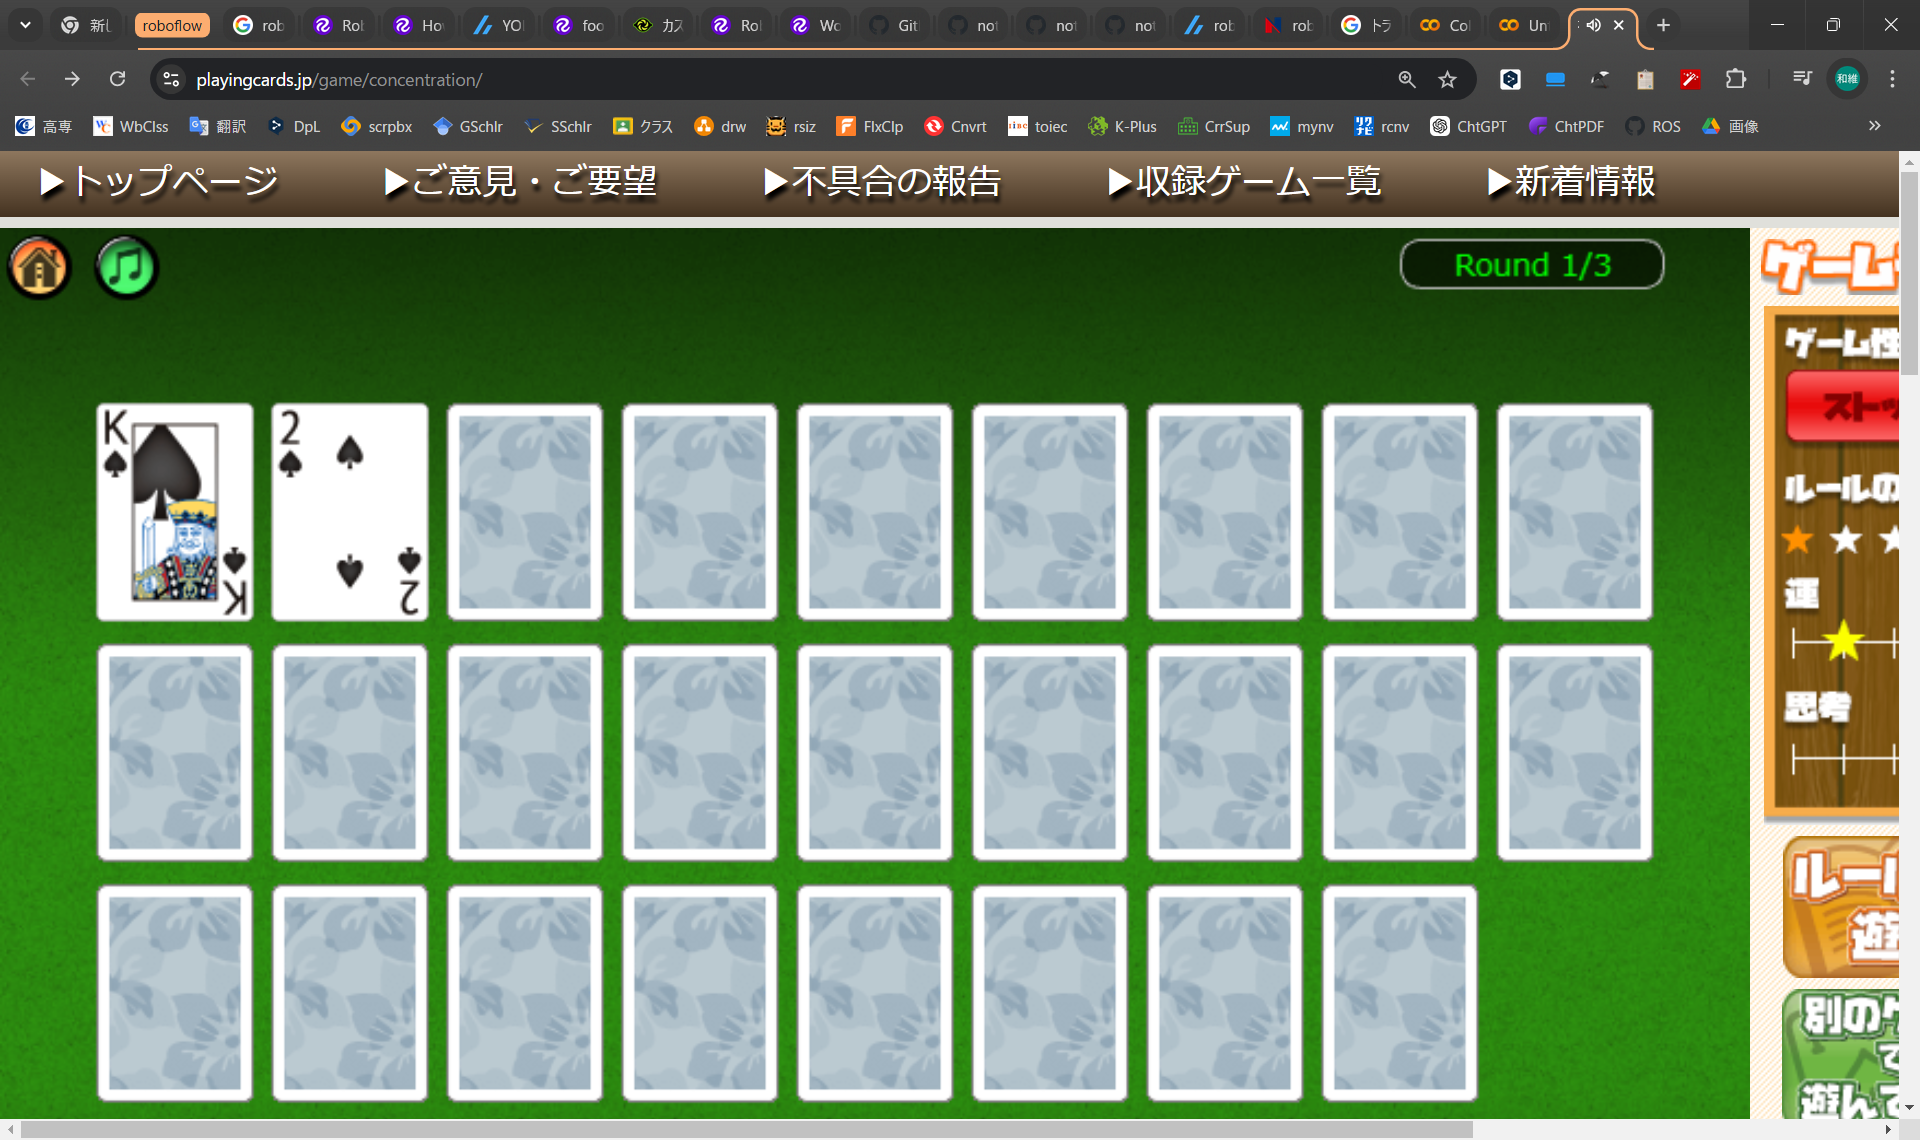Image resolution: width=1920 pixels, height=1140 pixels.
Task: Open the WbClss bookmark
Action: click(131, 126)
